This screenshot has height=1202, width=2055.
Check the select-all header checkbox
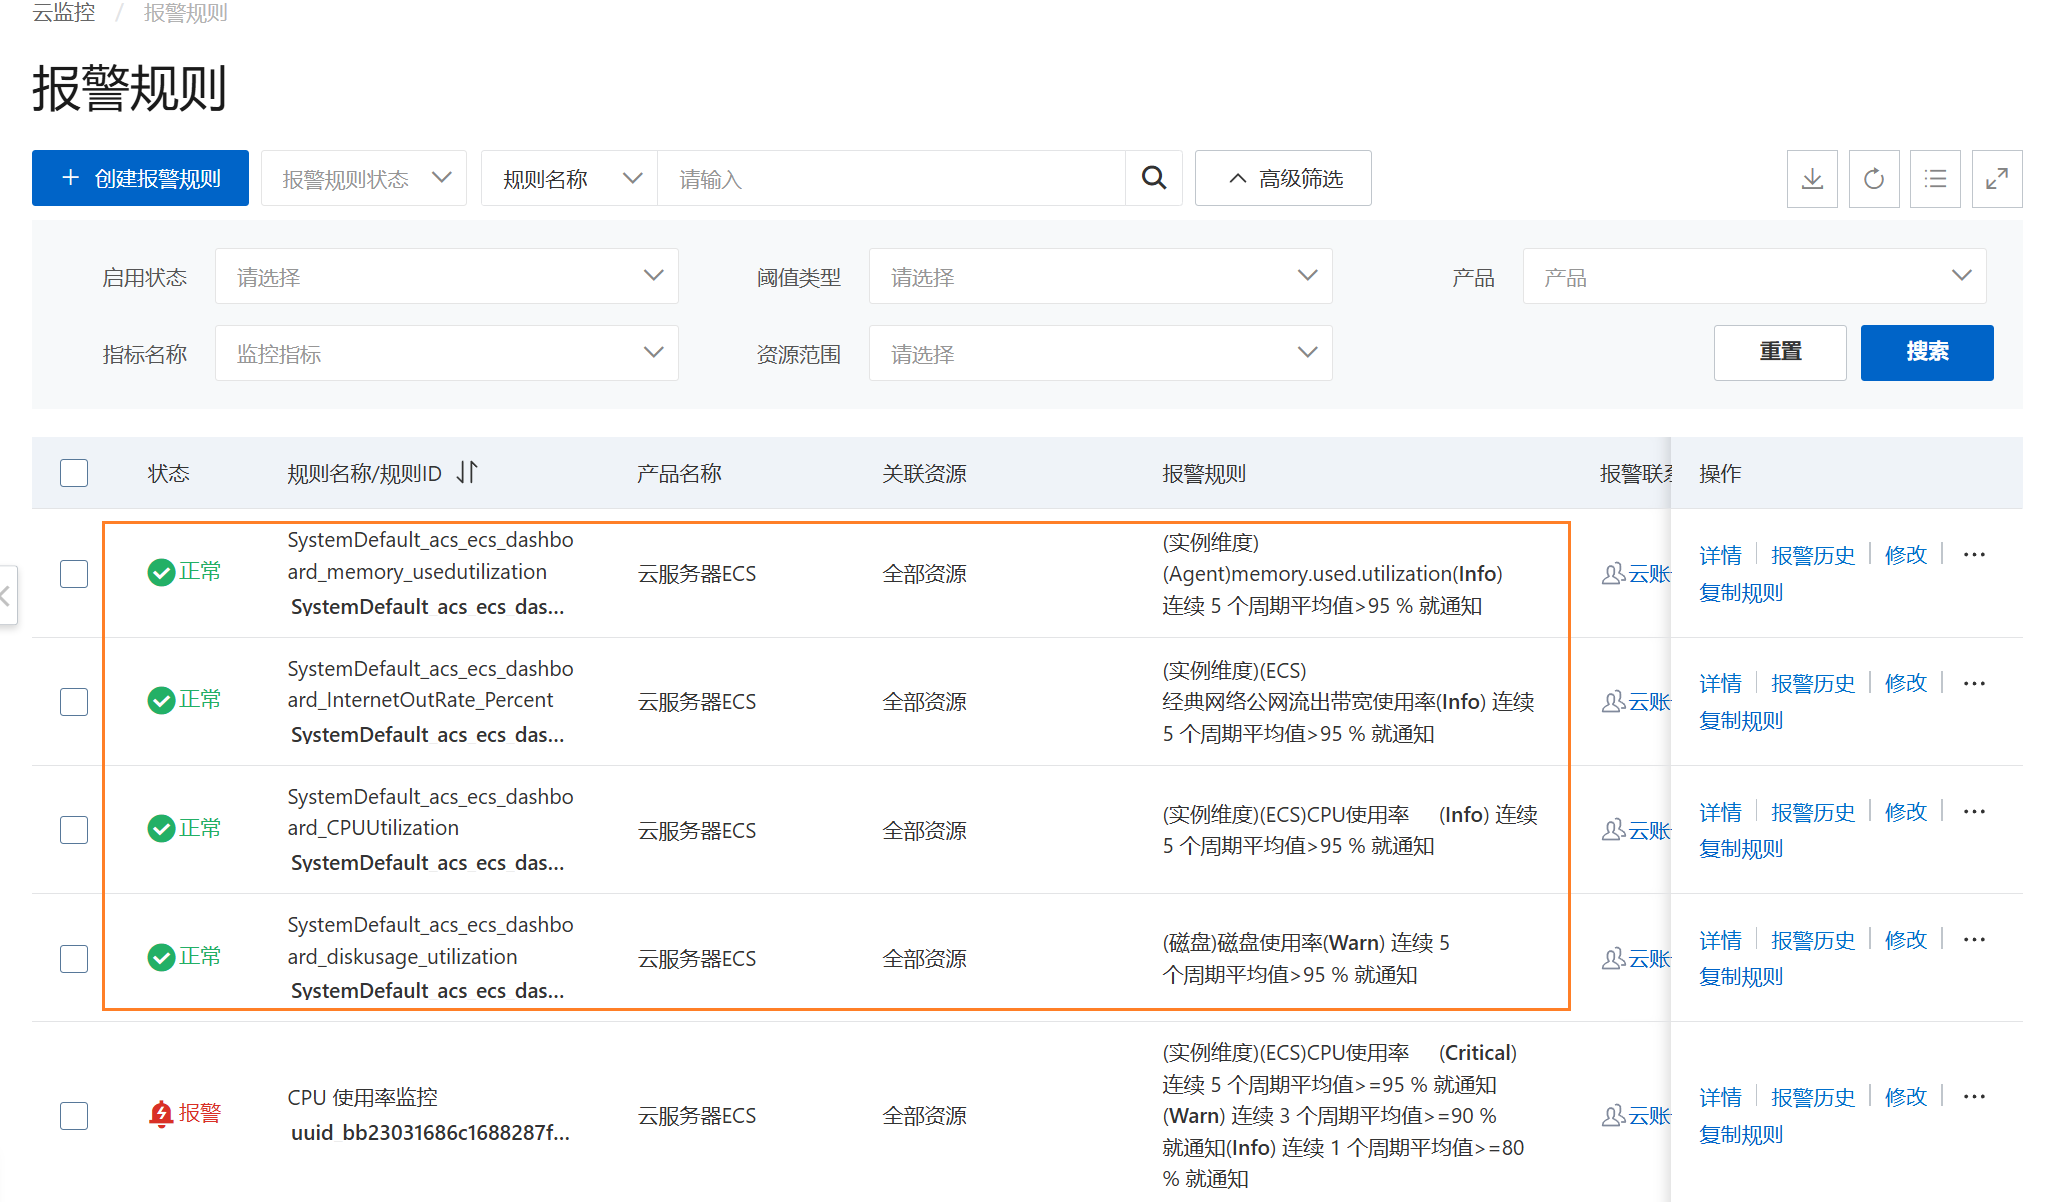(74, 473)
